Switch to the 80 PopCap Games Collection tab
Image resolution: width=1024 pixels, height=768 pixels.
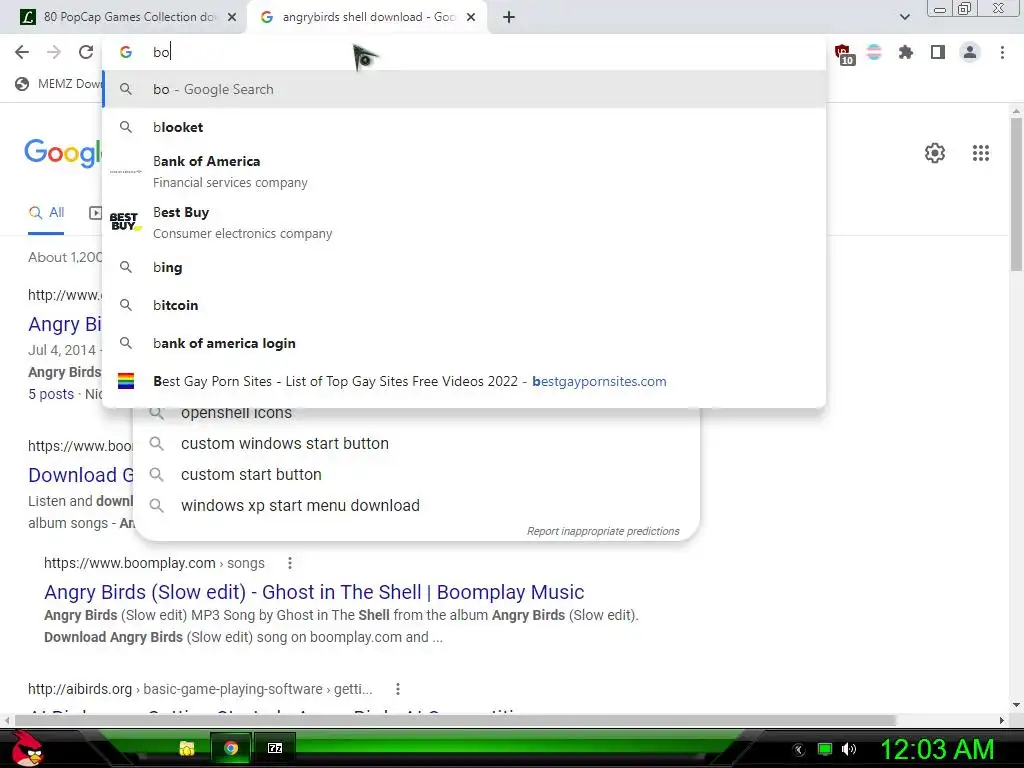click(129, 17)
